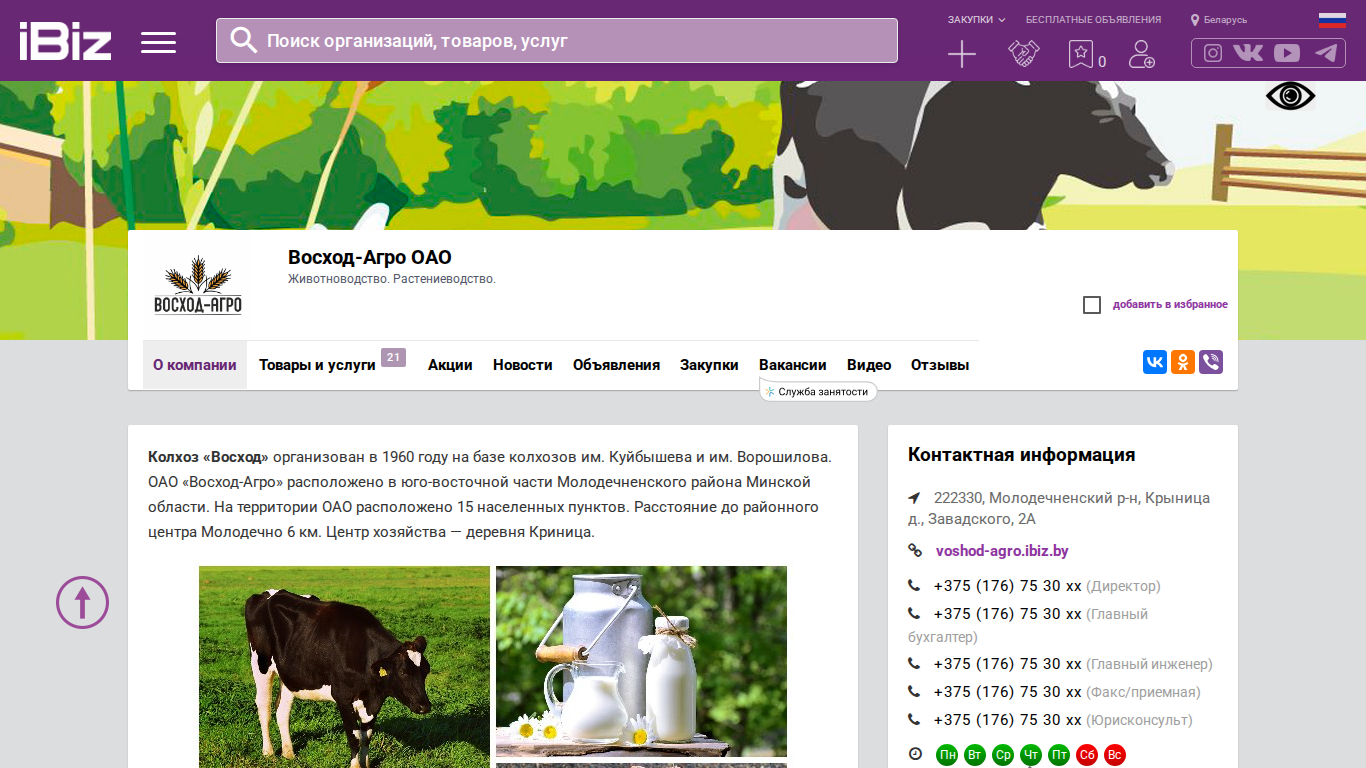This screenshot has width=1366, height=768.
Task: Click 'Восход-Агро ОАО' company title
Action: point(370,258)
